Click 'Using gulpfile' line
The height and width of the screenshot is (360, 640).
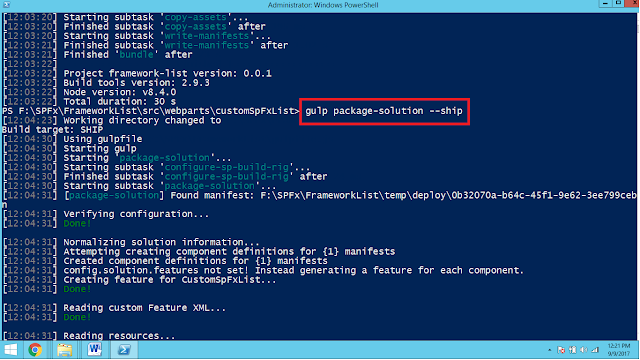click(103, 139)
